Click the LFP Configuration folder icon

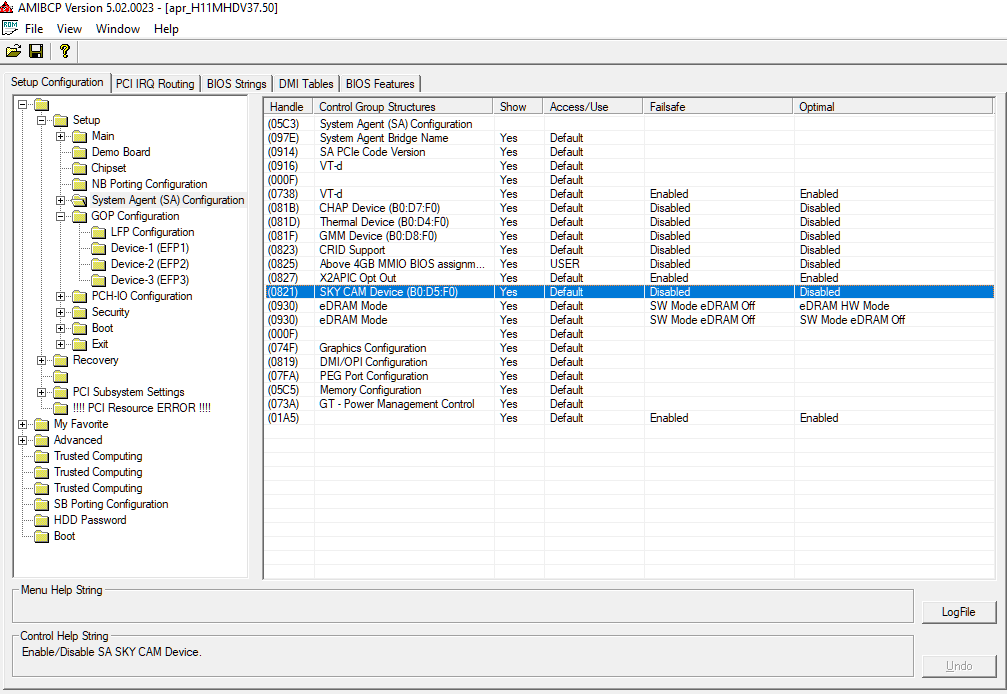(x=99, y=232)
